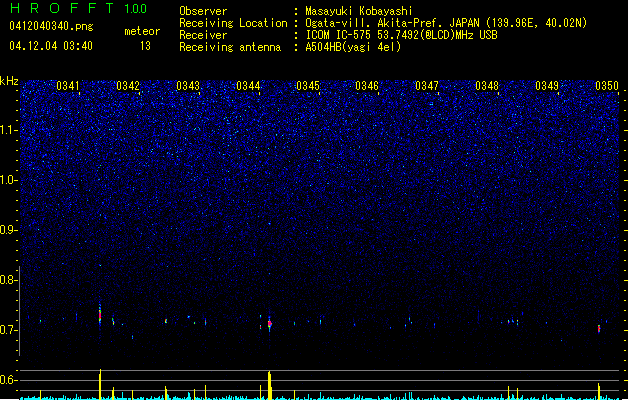
Task: Click the 1.0 kHz frequency label
Action: click(7, 180)
